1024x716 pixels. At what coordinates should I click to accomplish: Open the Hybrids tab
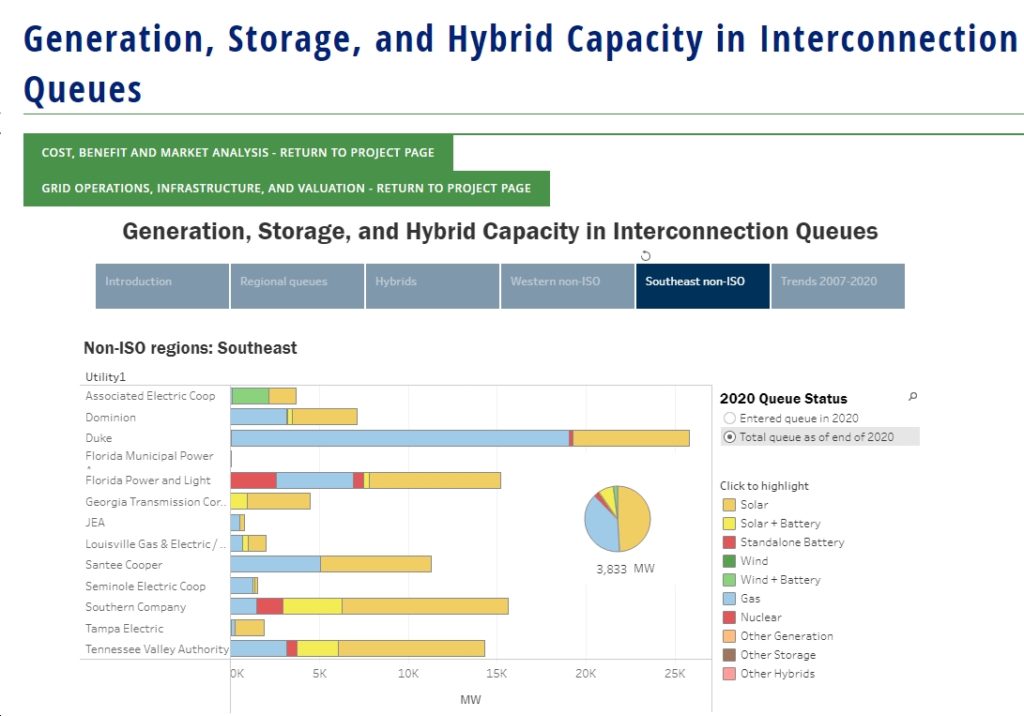tap(432, 286)
